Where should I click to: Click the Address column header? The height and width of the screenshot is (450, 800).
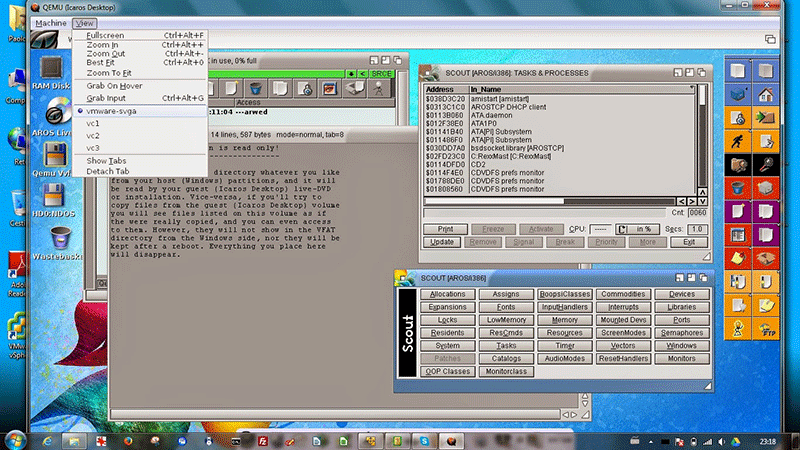pos(446,89)
